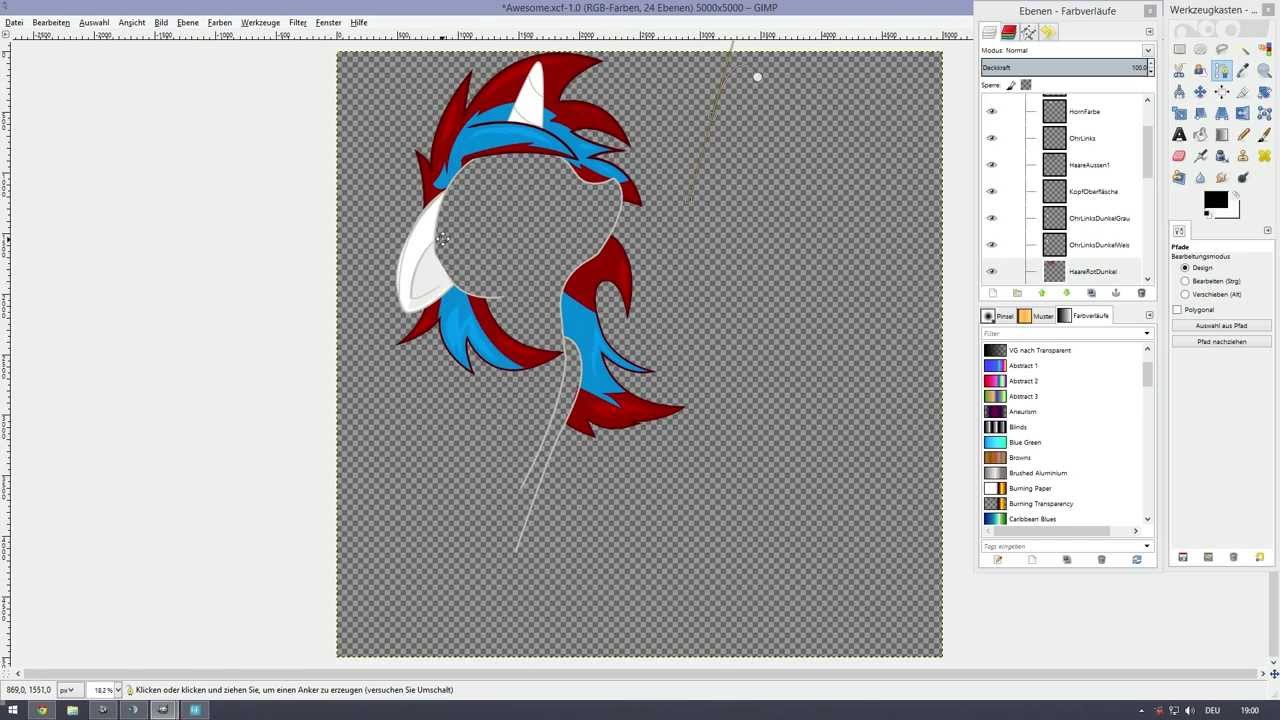The height and width of the screenshot is (720, 1280).
Task: Open the gradients dock tab menu arrow
Action: pos(1149,315)
